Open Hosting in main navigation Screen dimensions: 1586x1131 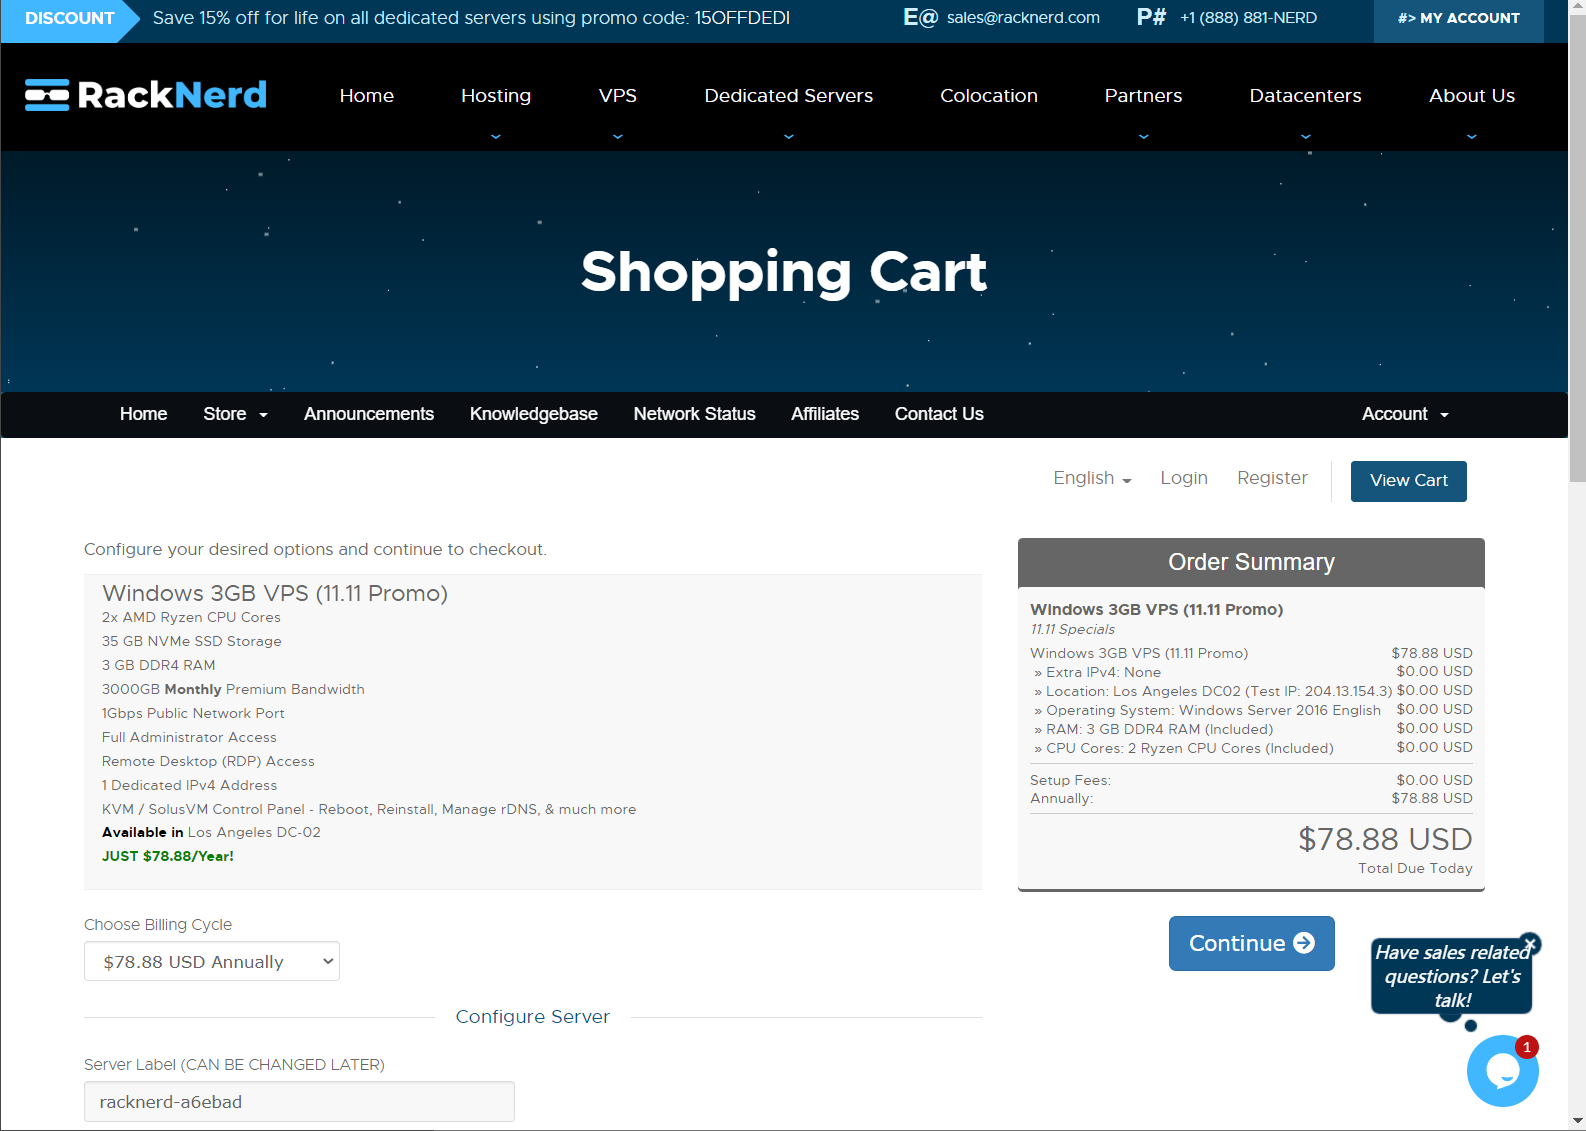pyautogui.click(x=496, y=96)
